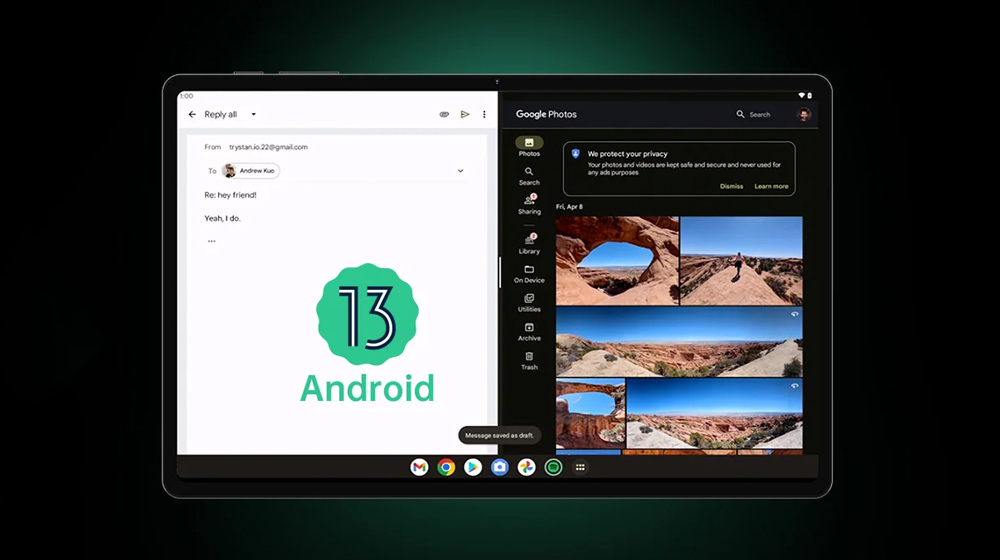Click the Learn more link

point(771,186)
